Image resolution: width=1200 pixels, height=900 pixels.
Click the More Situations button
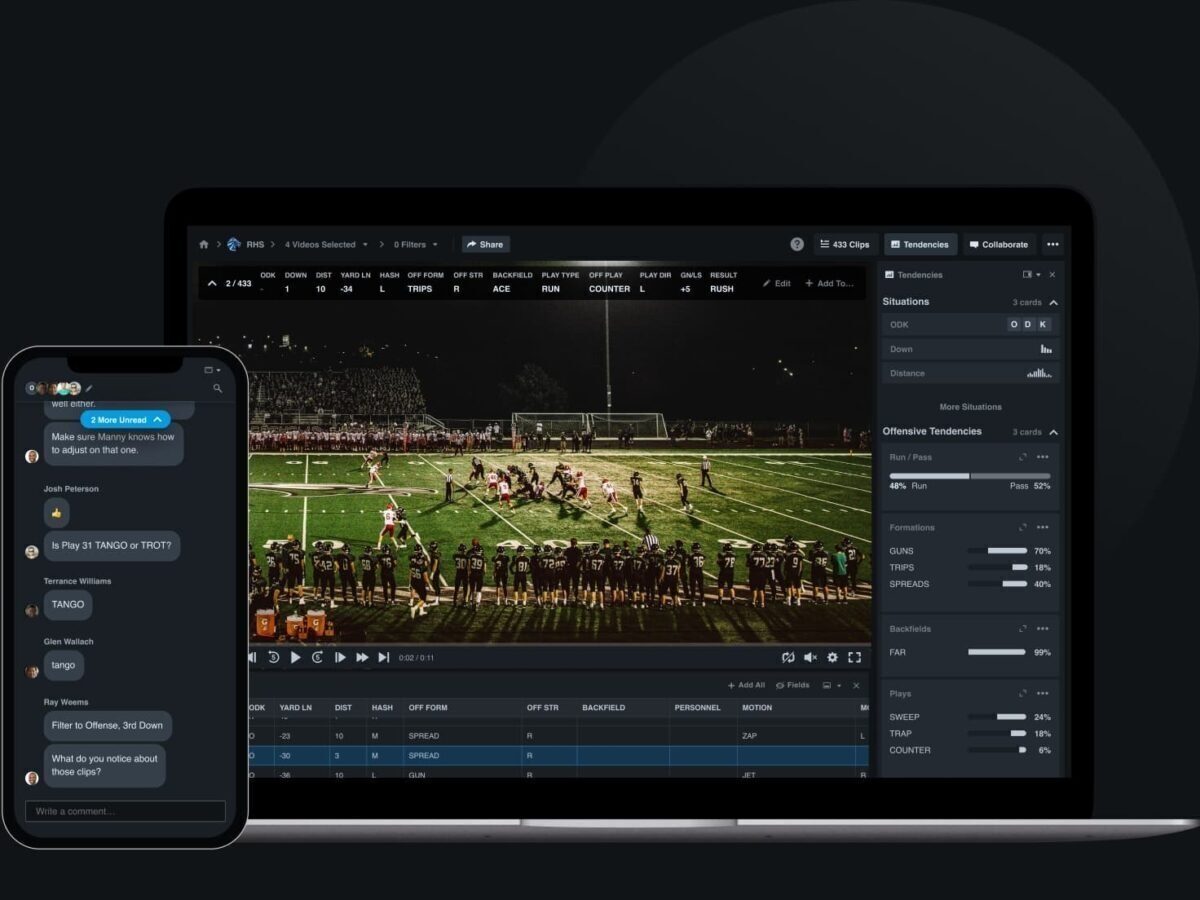click(x=970, y=407)
